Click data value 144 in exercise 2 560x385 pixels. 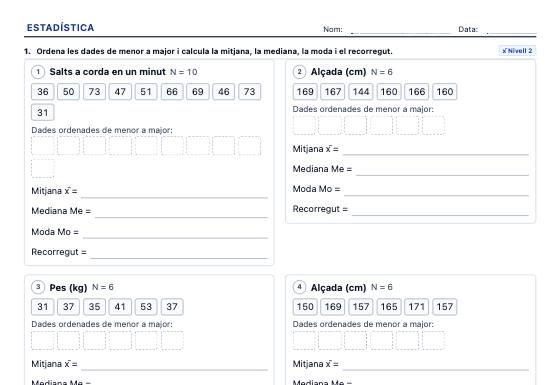click(x=361, y=92)
